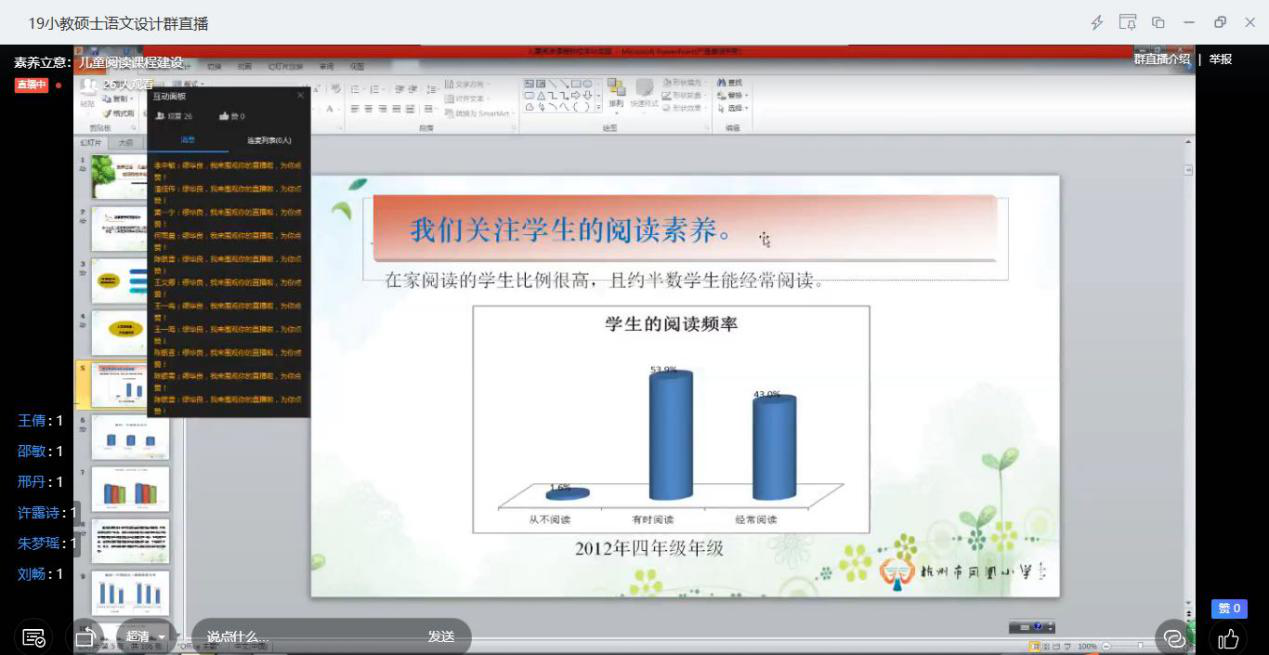Click the checklist icon at bottom left
The height and width of the screenshot is (655, 1269).
[33, 638]
